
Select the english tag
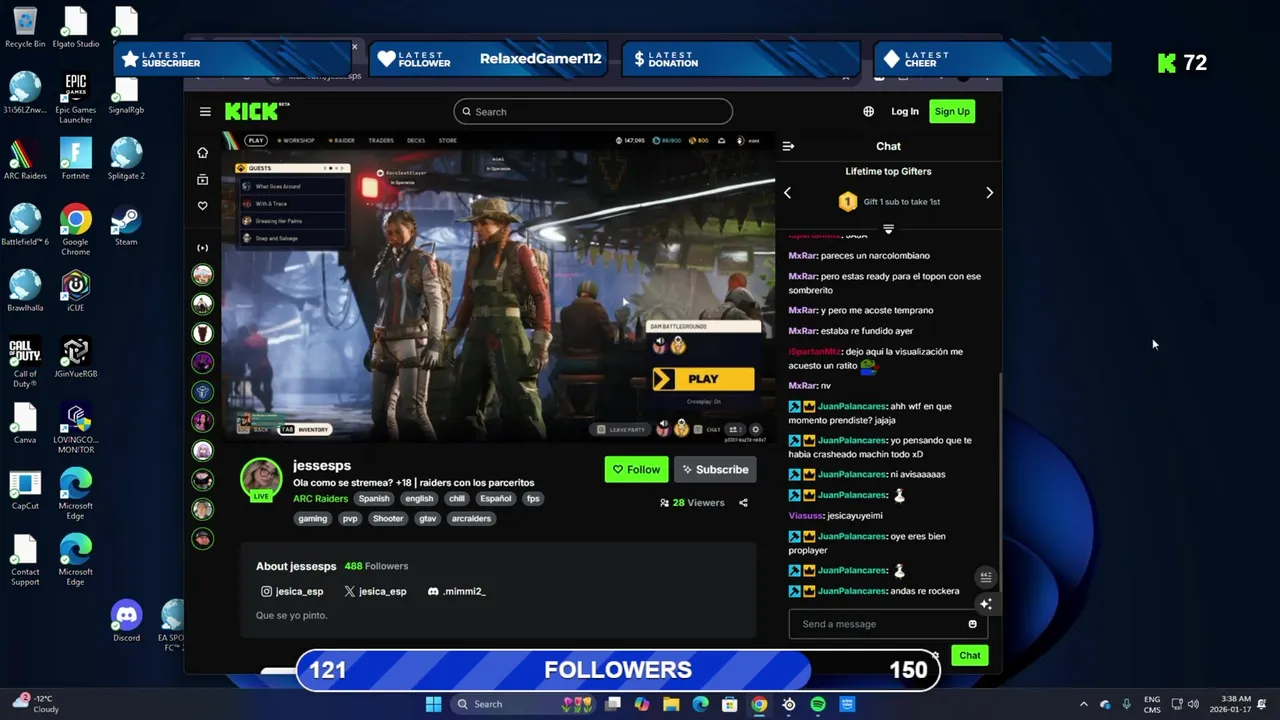tap(419, 499)
